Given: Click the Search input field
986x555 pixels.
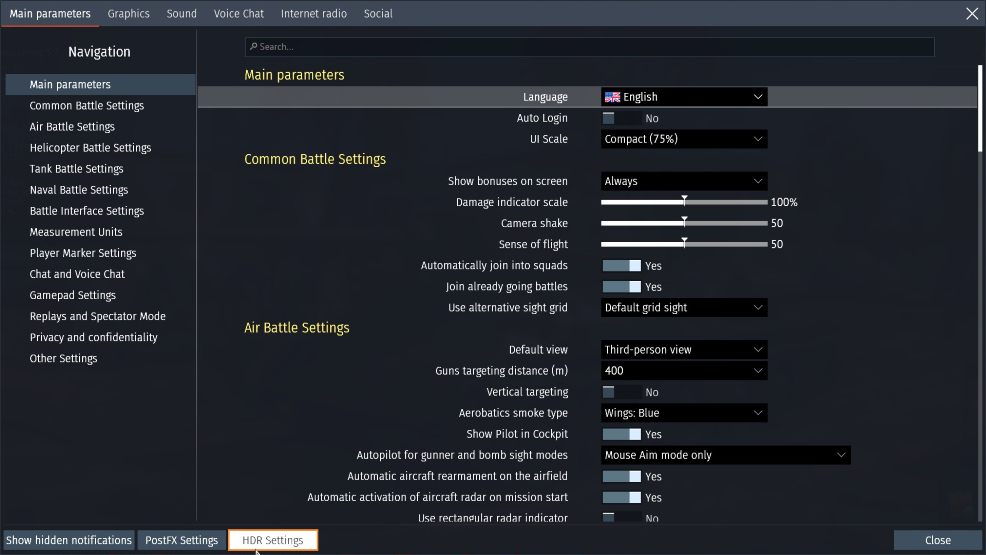Looking at the screenshot, I should coord(589,47).
